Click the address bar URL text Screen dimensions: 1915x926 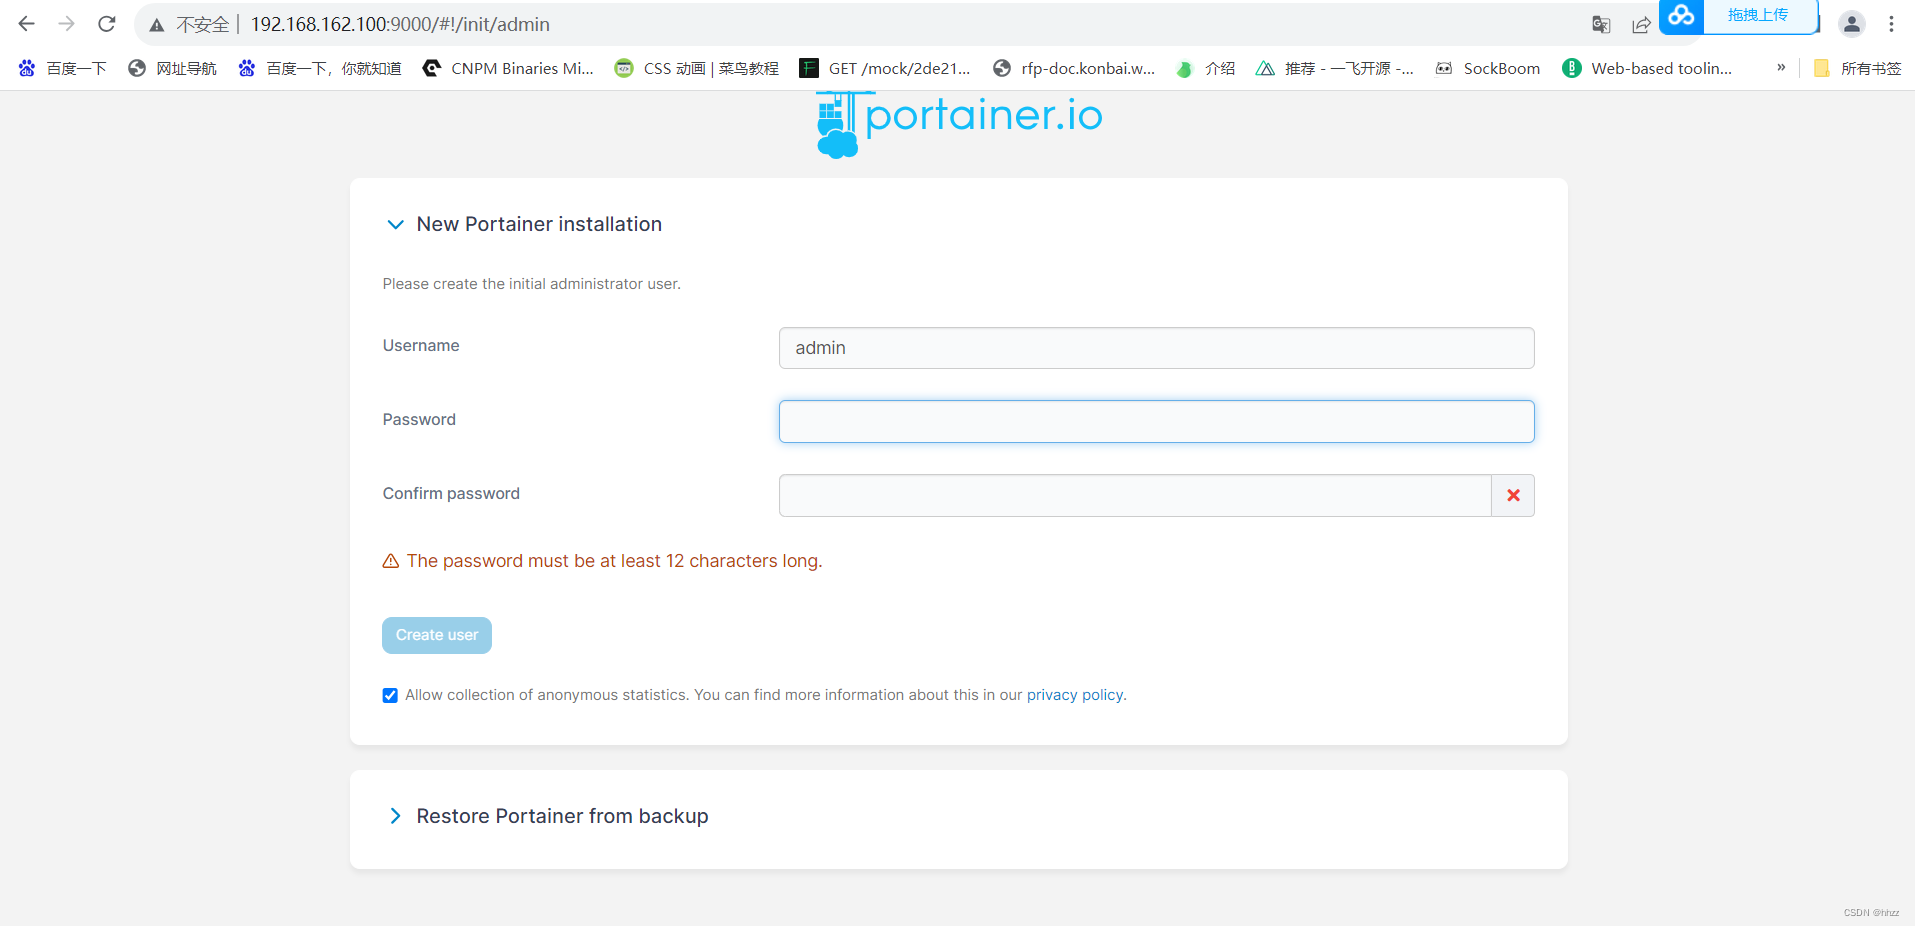click(400, 25)
